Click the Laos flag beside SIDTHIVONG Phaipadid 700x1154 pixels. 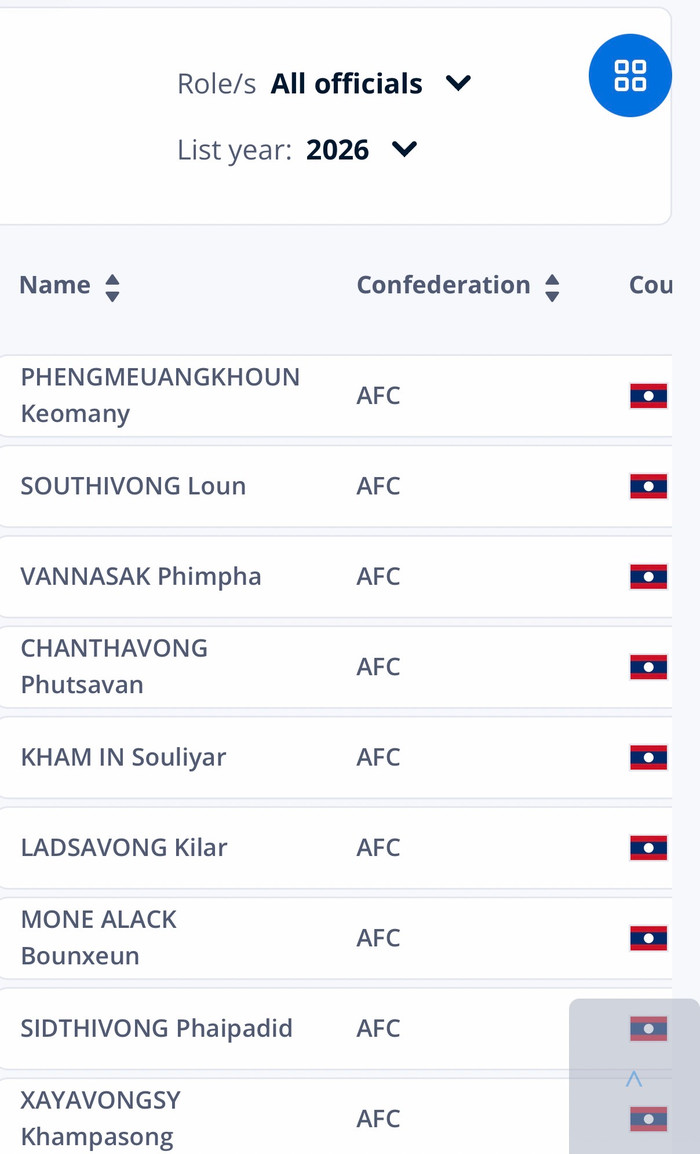tap(648, 1028)
